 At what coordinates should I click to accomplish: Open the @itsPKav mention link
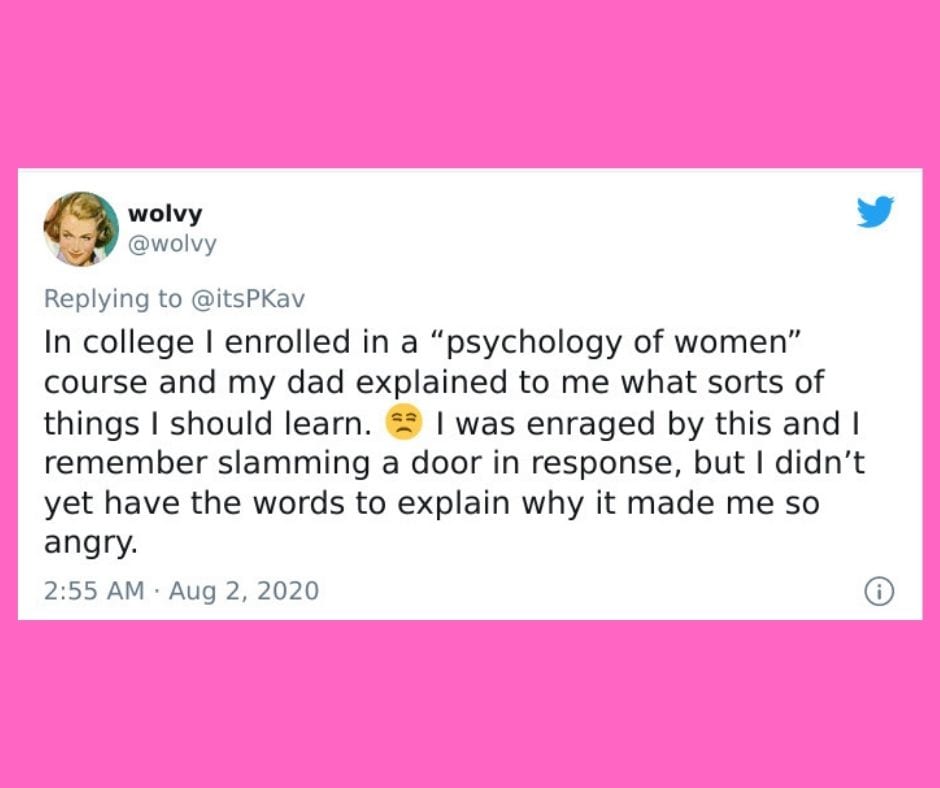point(248,299)
